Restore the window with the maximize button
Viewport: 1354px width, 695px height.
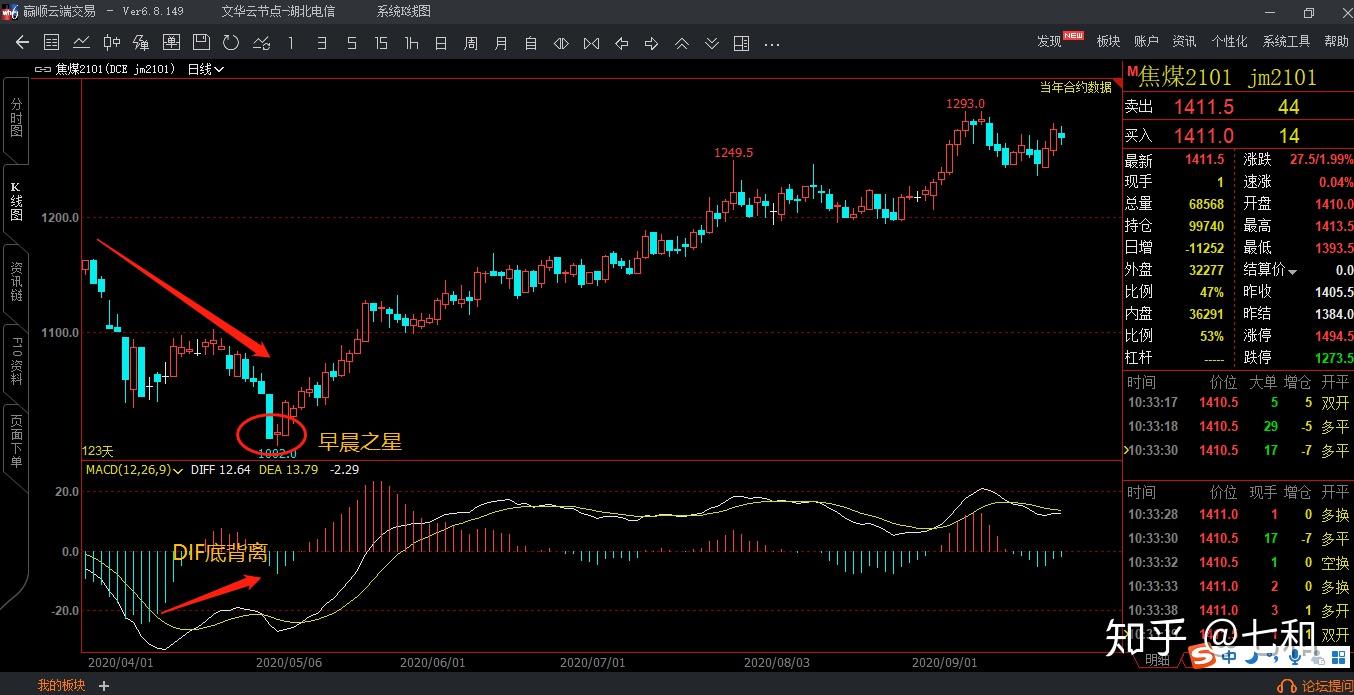(1309, 12)
